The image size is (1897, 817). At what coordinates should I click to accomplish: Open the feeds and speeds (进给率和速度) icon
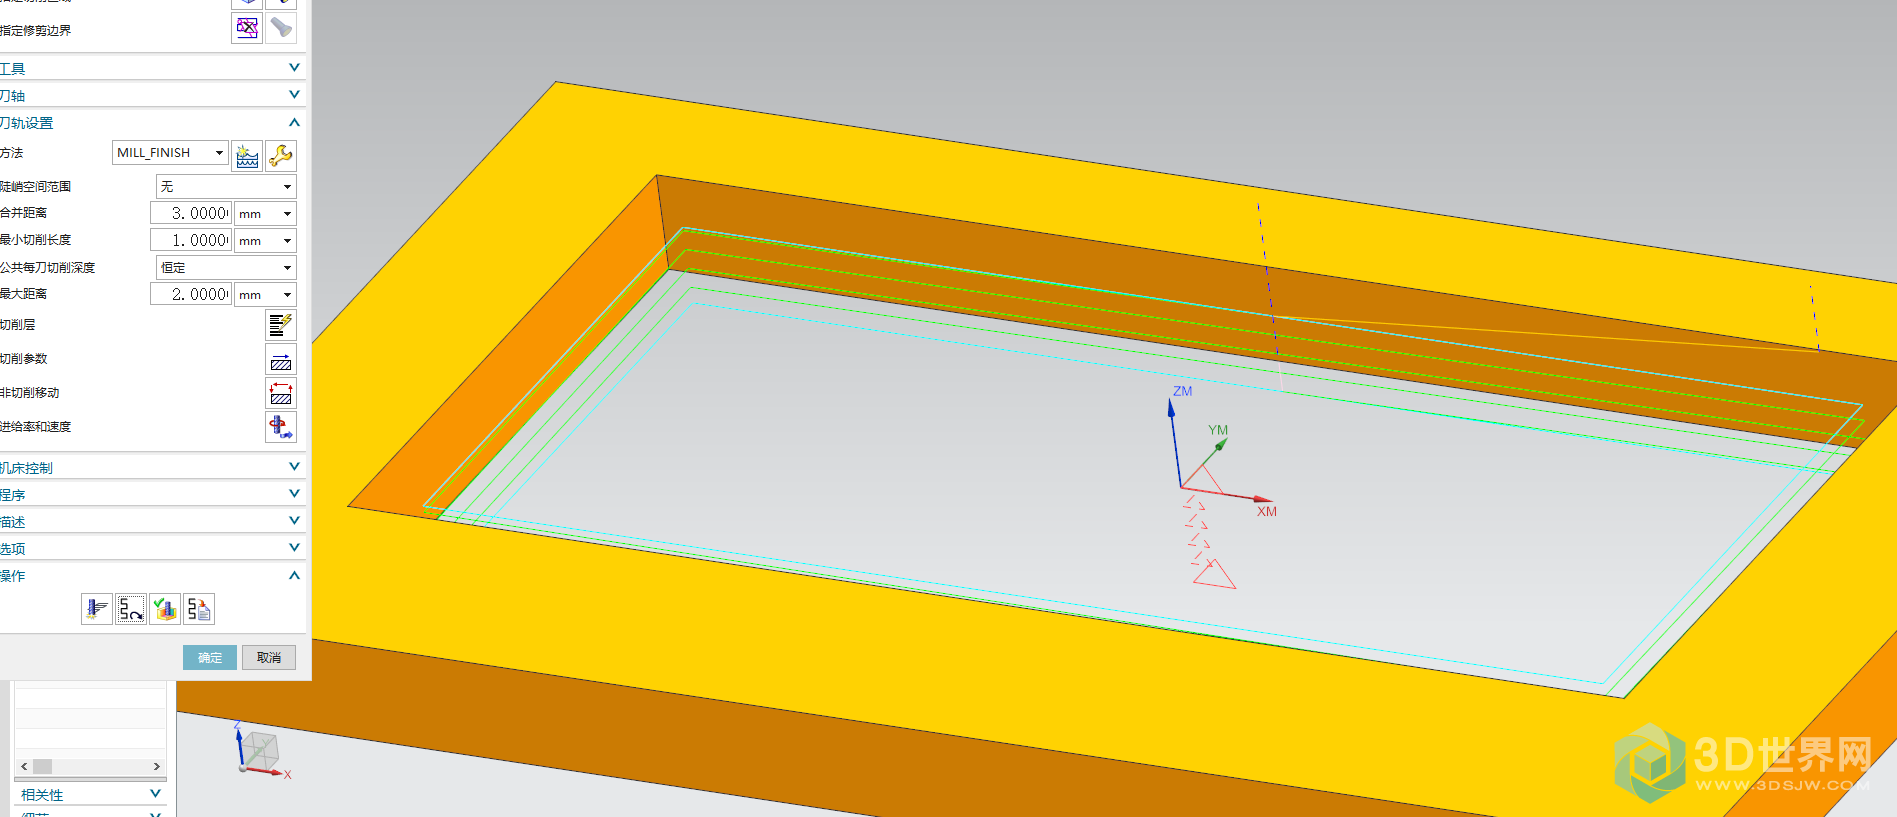[281, 427]
